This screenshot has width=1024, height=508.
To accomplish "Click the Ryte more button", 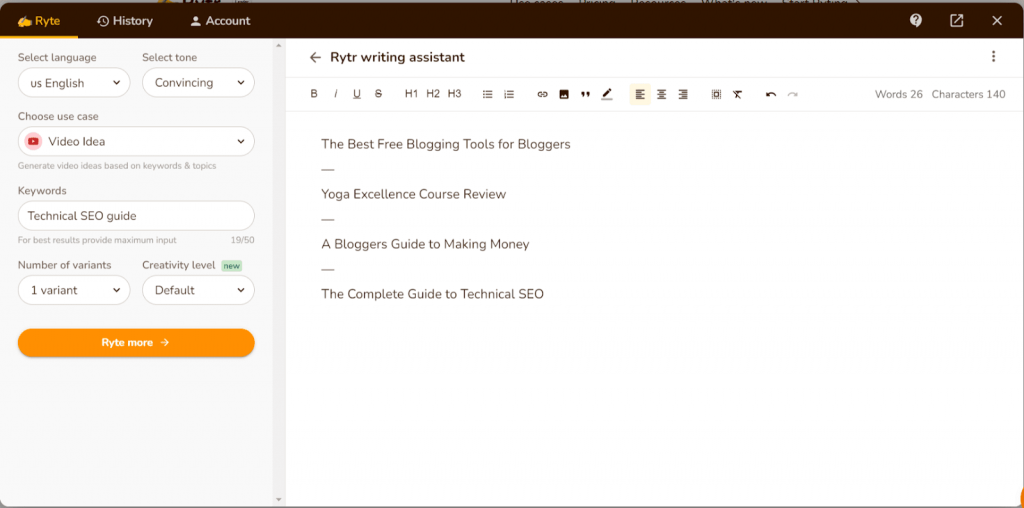I will [x=136, y=342].
